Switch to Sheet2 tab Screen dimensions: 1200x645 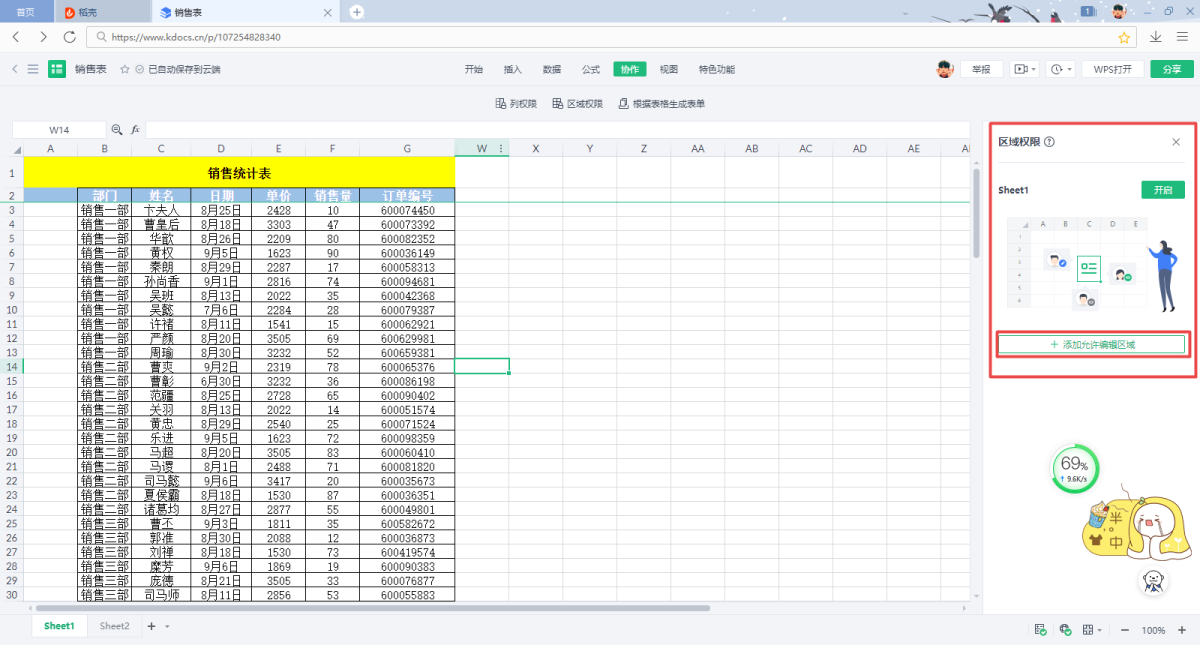[x=114, y=626]
